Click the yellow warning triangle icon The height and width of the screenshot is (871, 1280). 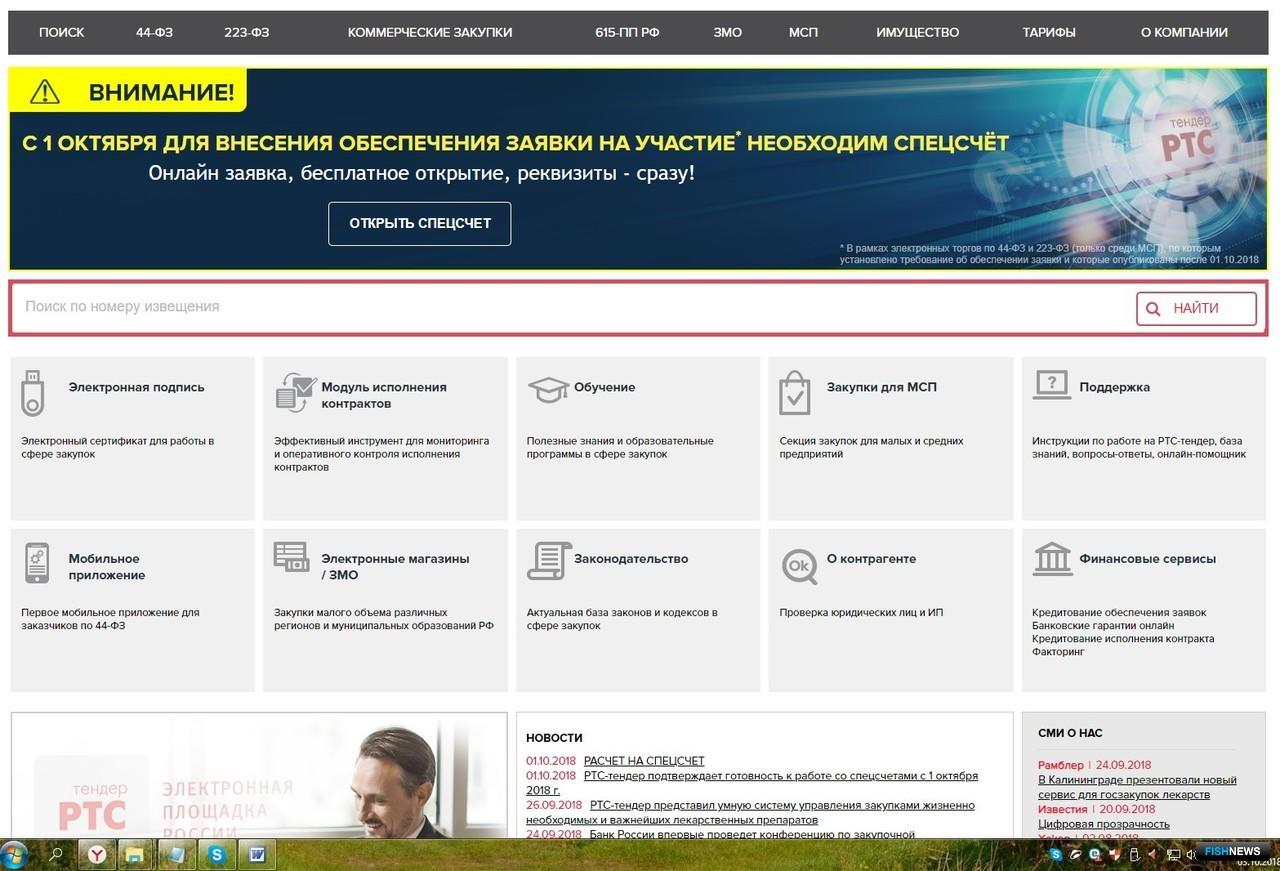45,92
